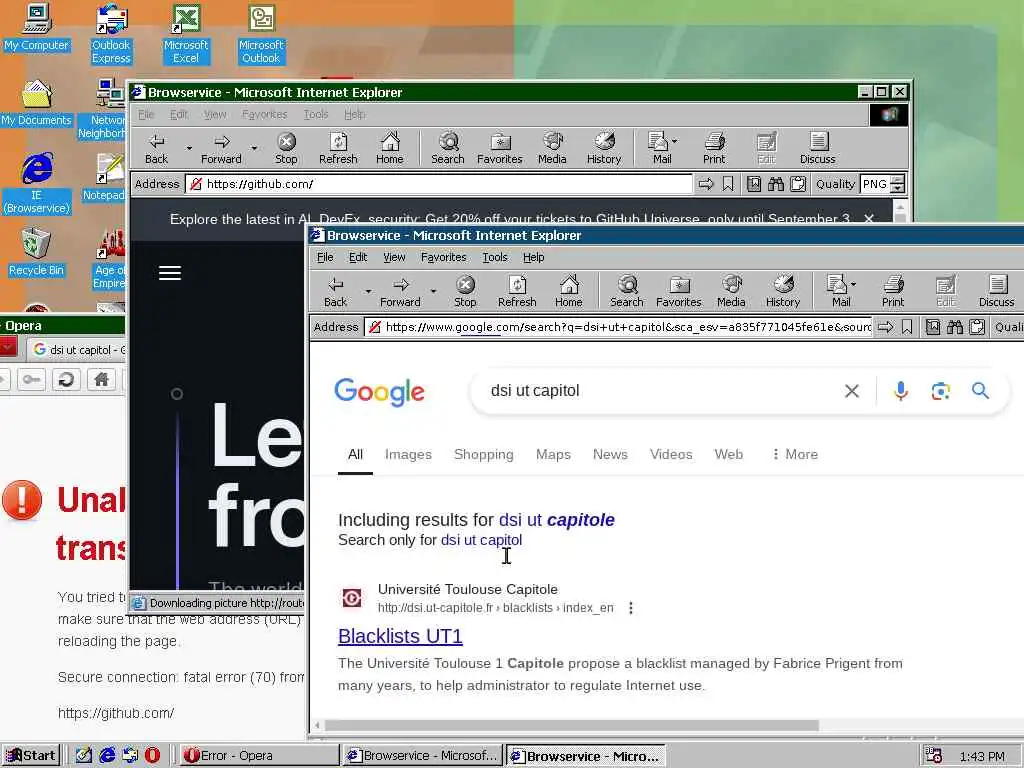Select the Recycle Bin desktop icon
This screenshot has height=768, width=1024.
click(36, 251)
